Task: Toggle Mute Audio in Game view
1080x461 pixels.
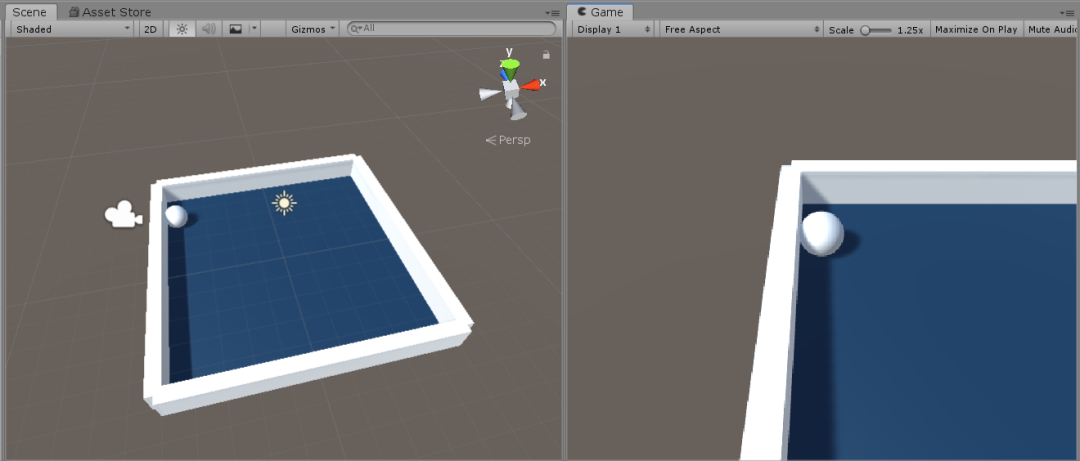Action: point(1052,30)
